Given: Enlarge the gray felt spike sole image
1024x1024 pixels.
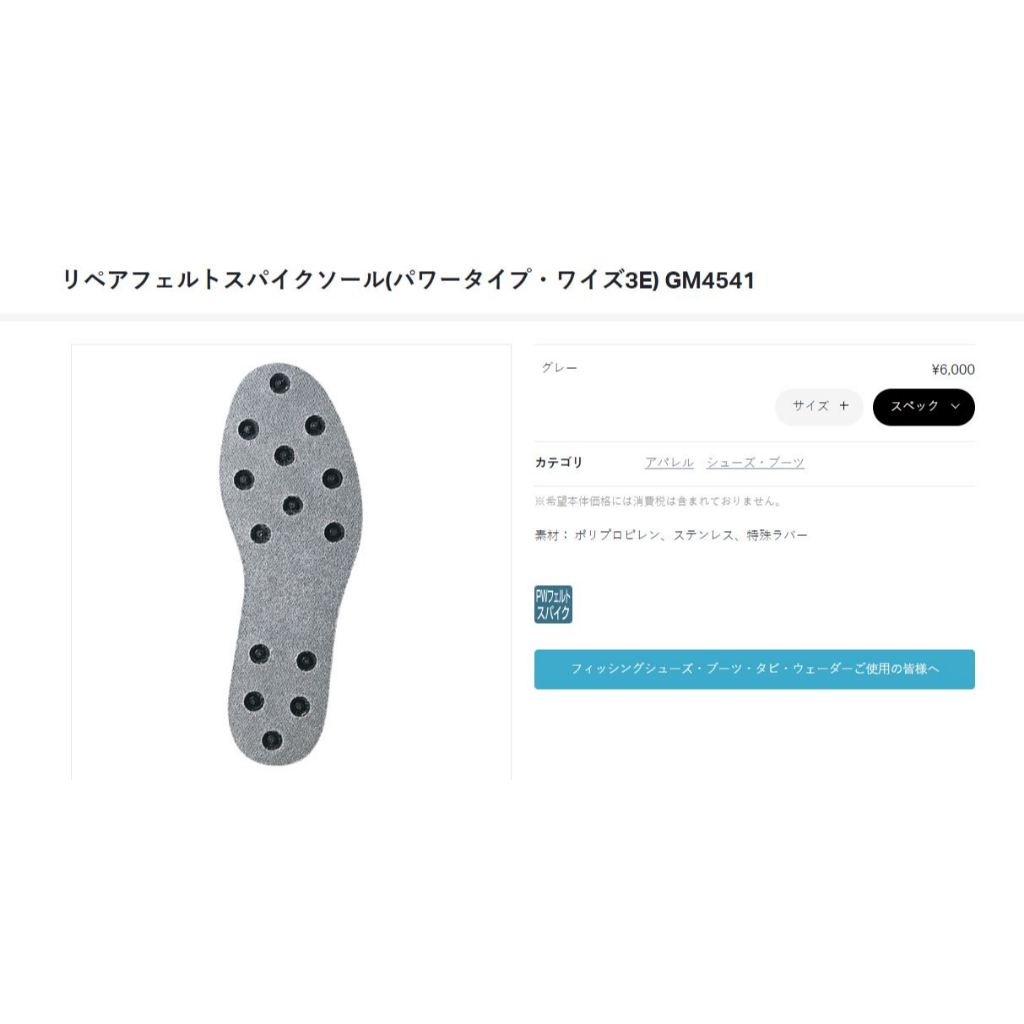Looking at the screenshot, I should coord(291,564).
